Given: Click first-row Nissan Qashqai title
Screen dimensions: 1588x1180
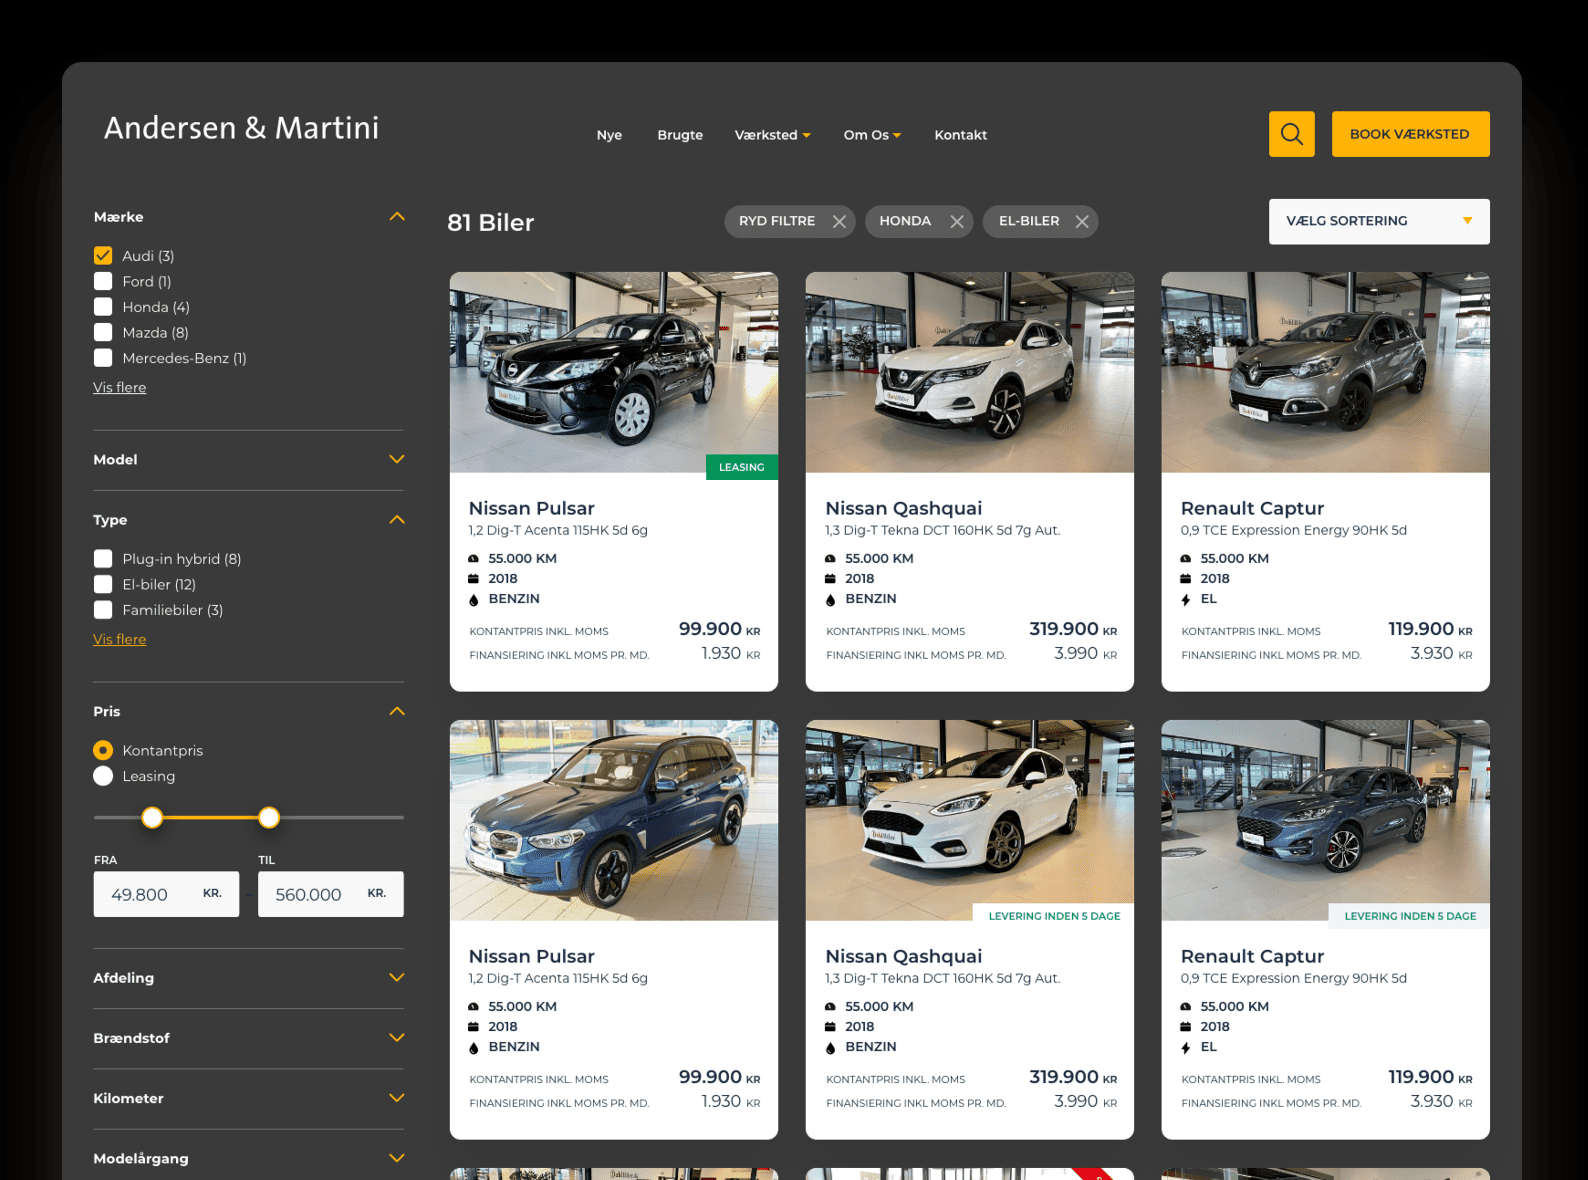Looking at the screenshot, I should (904, 508).
